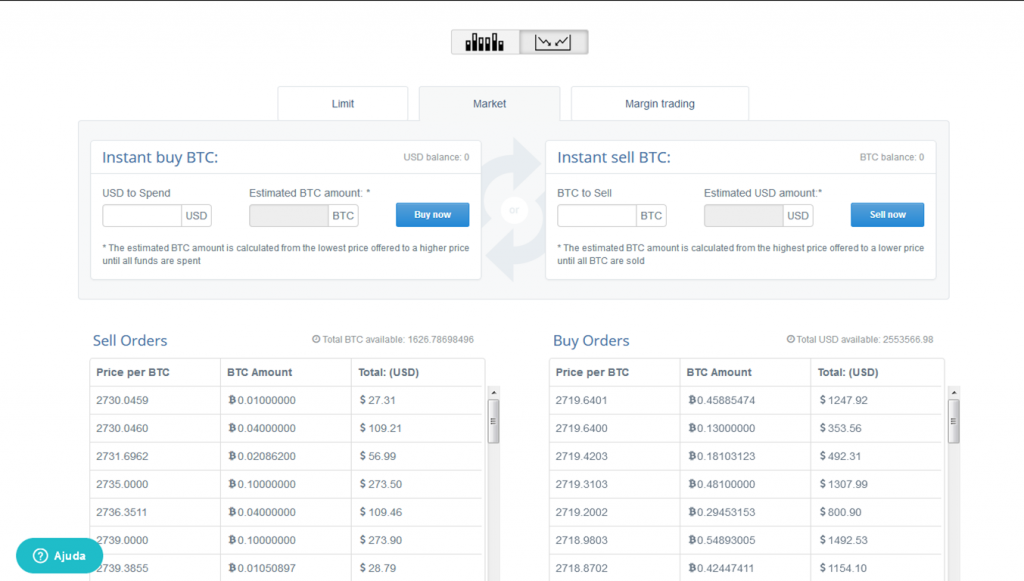
Task: Switch to candlestick bar chart view
Action: pos(485,42)
